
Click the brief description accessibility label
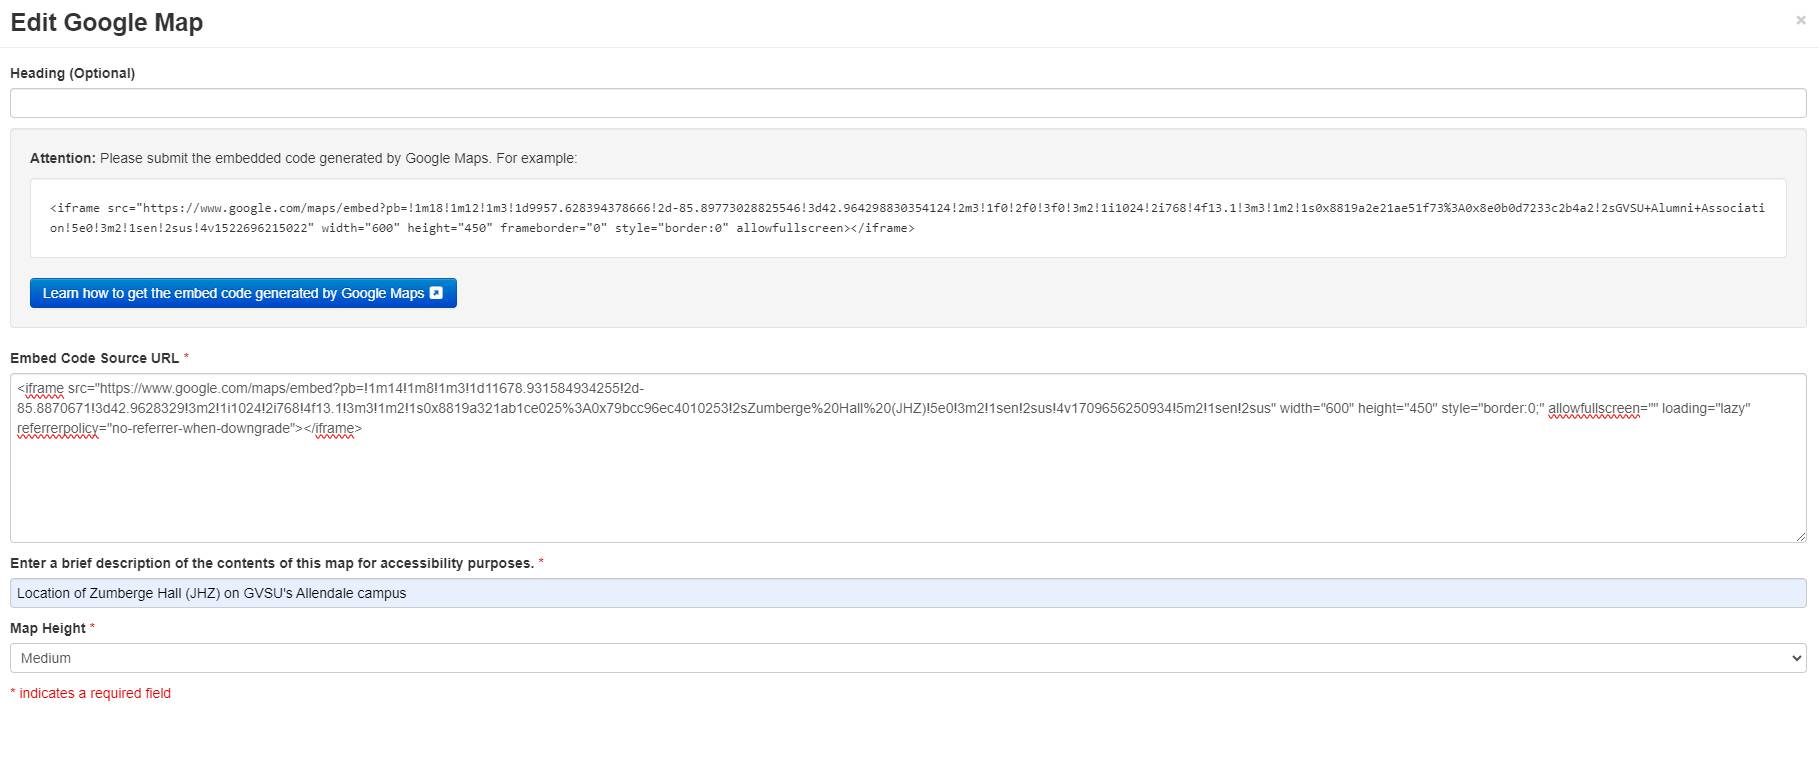(271, 563)
